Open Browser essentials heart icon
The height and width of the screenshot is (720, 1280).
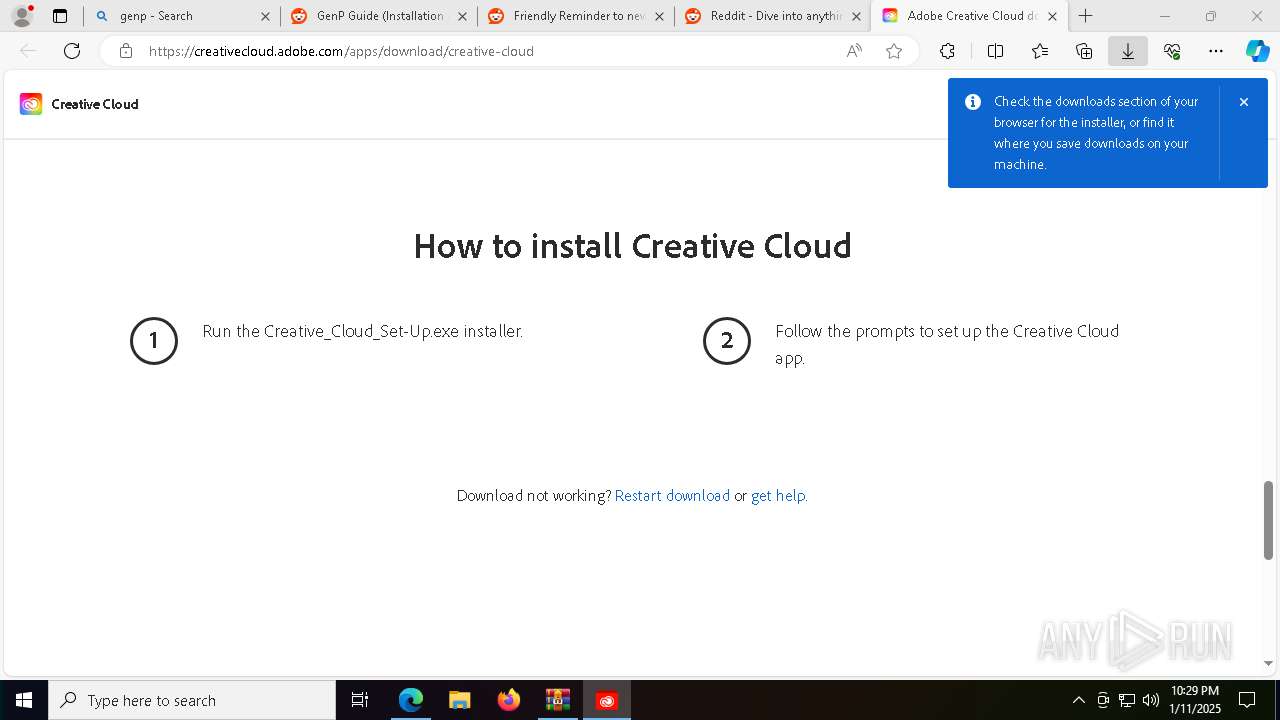pos(1172,51)
